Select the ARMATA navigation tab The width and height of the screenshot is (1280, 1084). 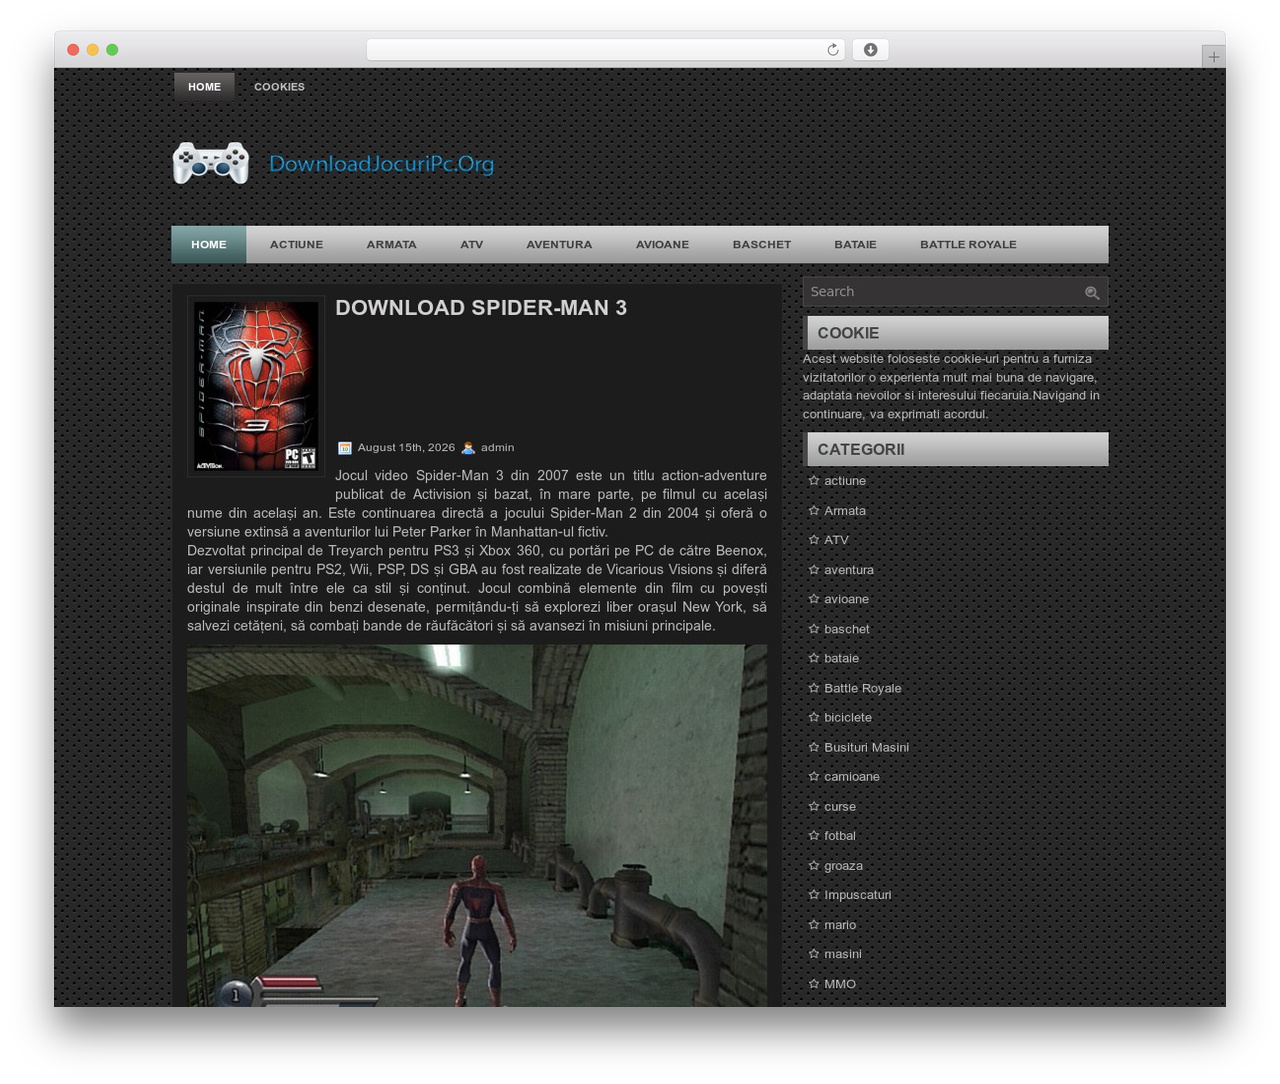click(x=391, y=245)
